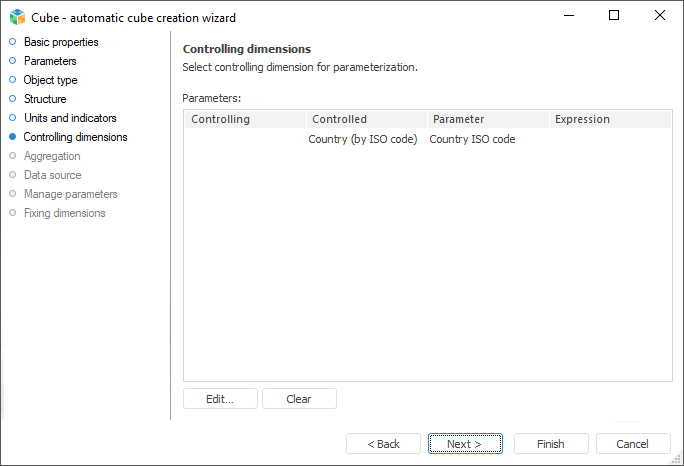The image size is (684, 466).
Task: Open Units and indicators step
Action: tap(70, 118)
